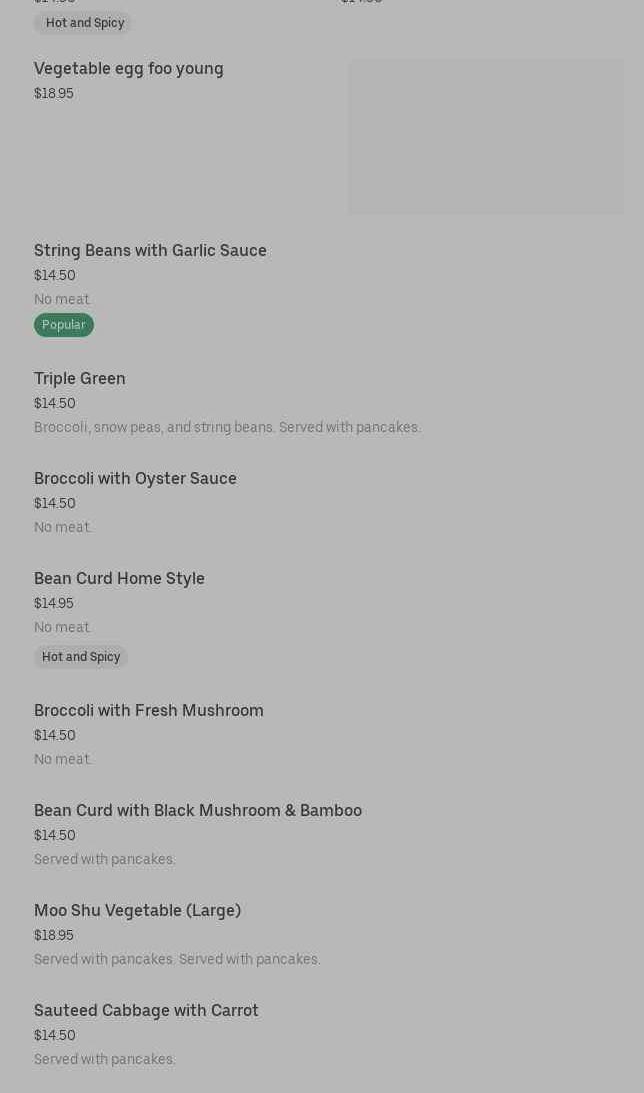This screenshot has width=644, height=1093.
Task: Select the Bean Curd Home Style dish
Action: [119, 578]
